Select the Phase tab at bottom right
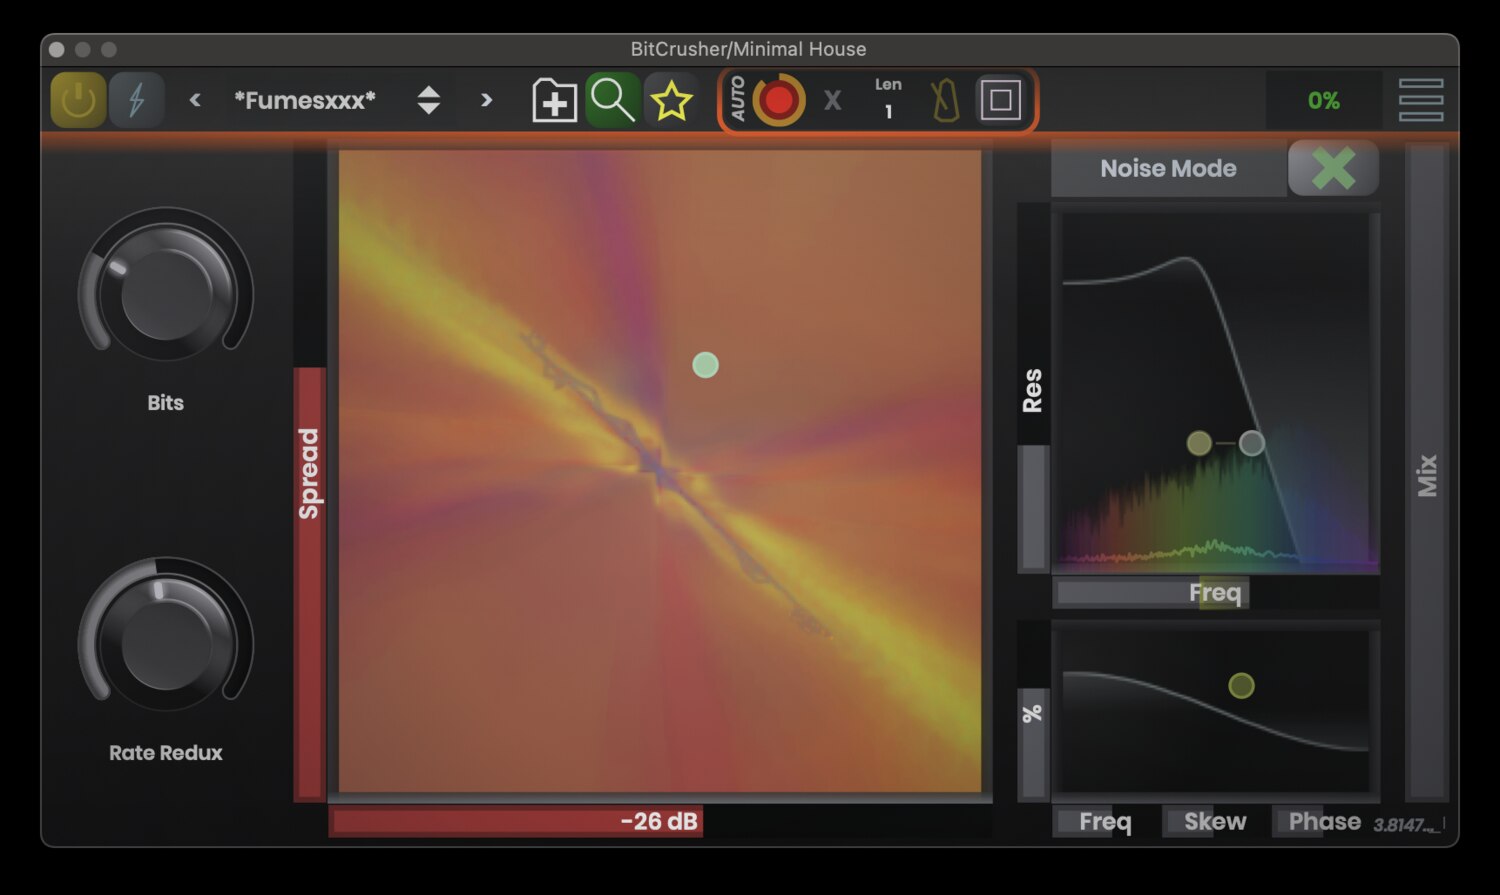The width and height of the screenshot is (1500, 895). pyautogui.click(x=1320, y=821)
